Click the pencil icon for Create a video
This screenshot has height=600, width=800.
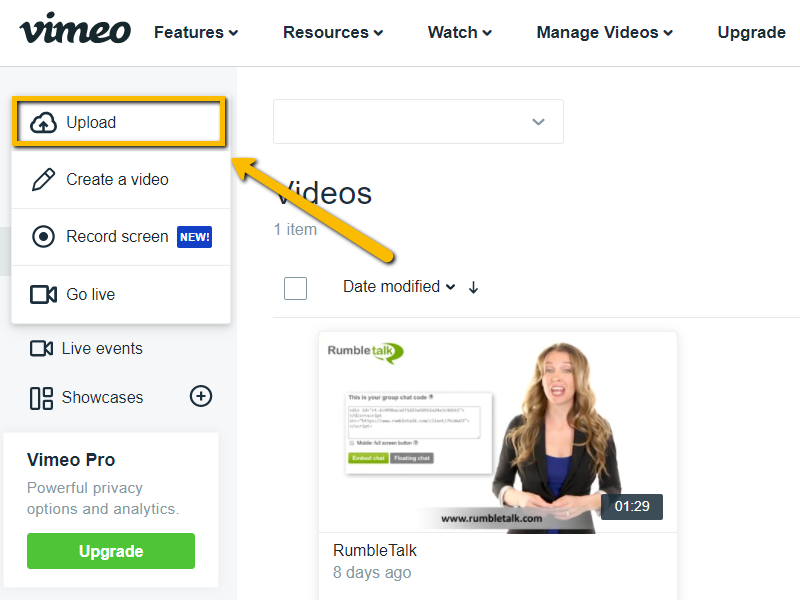tap(43, 180)
